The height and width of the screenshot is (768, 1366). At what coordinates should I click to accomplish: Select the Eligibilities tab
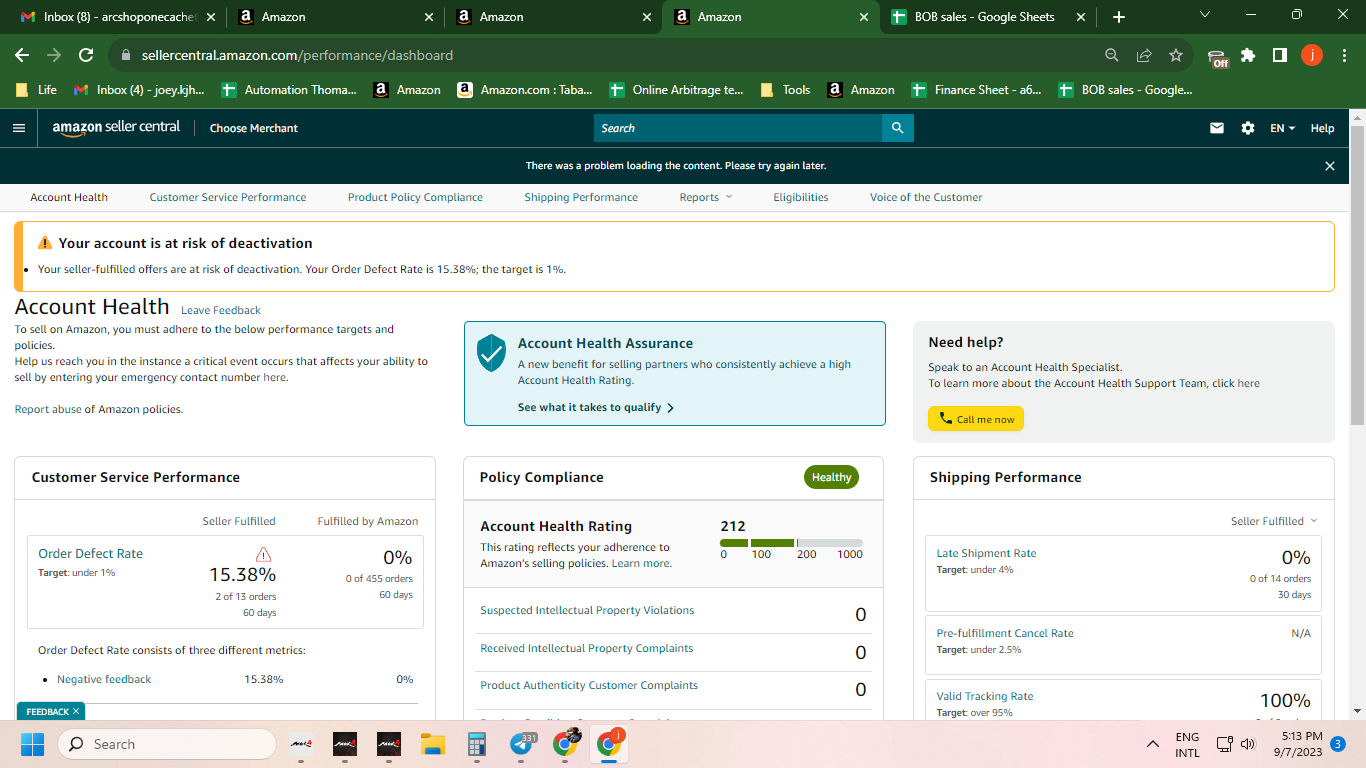(x=801, y=197)
